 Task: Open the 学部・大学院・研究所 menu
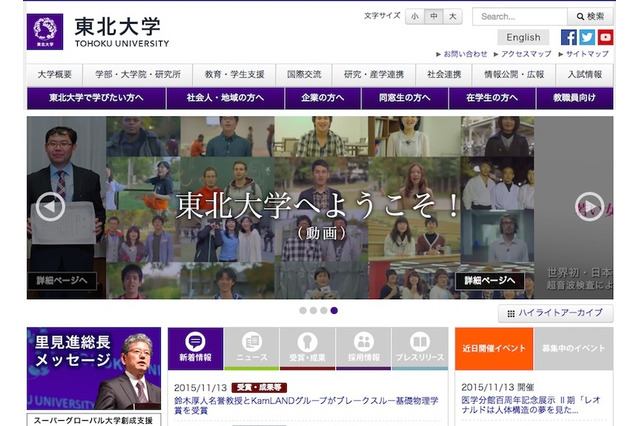138,75
